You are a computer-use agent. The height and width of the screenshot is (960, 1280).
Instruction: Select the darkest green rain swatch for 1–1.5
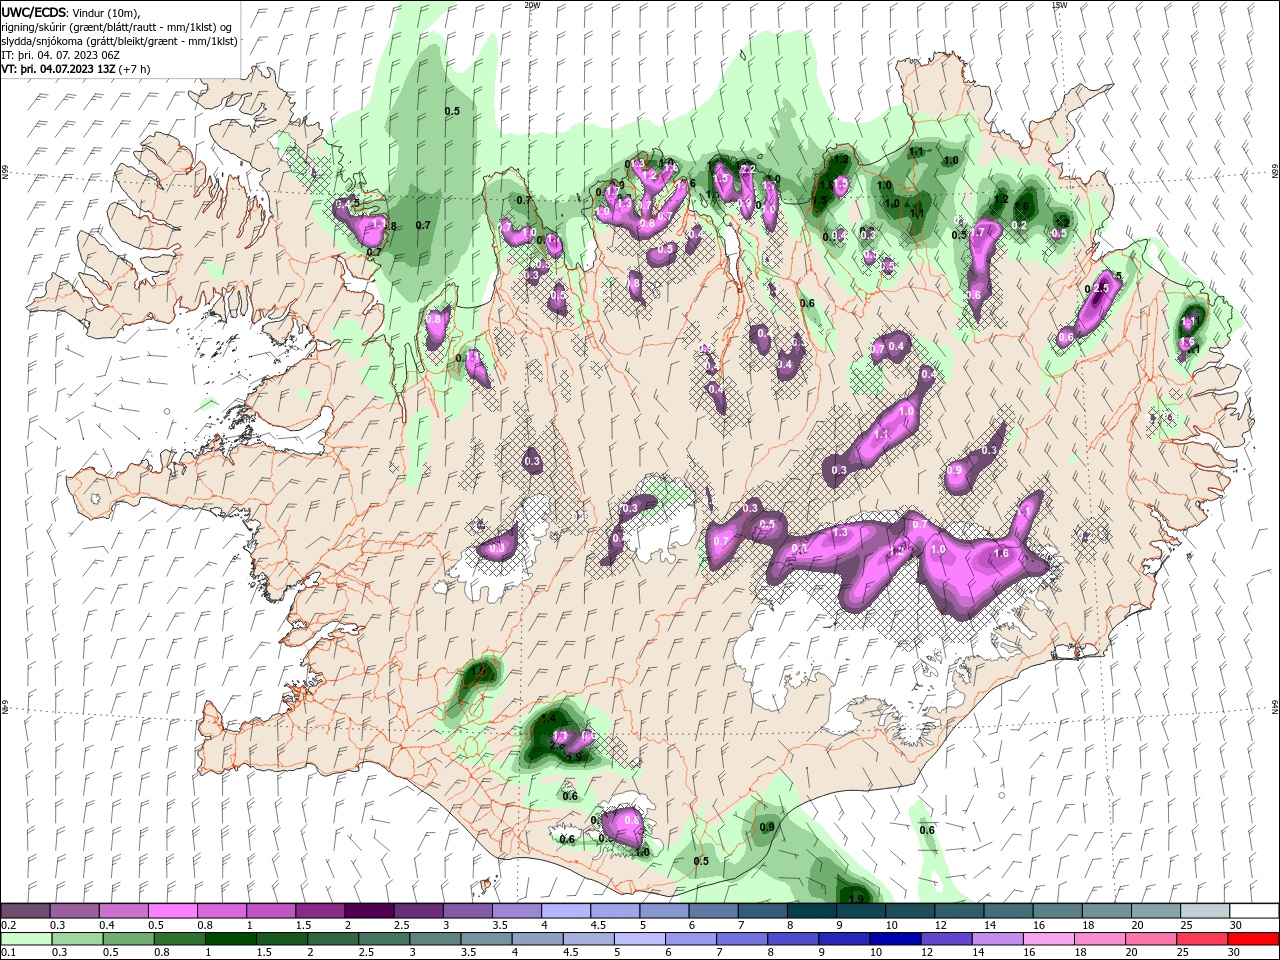(x=231, y=939)
